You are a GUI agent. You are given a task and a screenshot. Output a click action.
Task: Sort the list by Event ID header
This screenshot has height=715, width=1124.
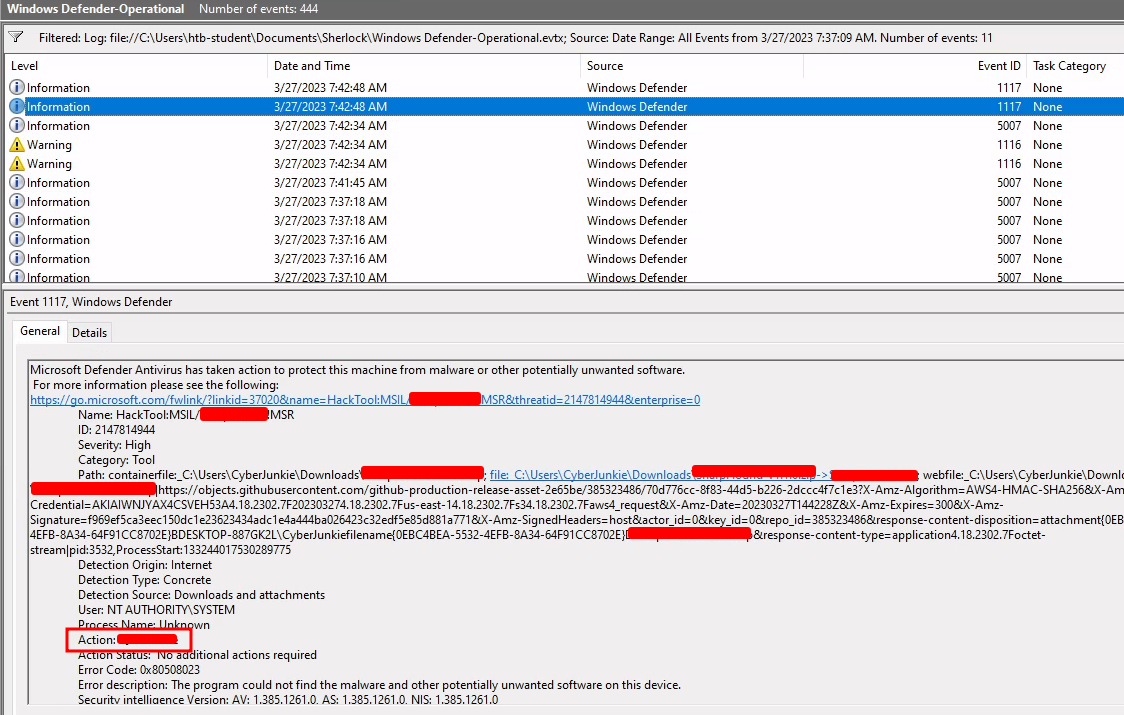pos(999,66)
